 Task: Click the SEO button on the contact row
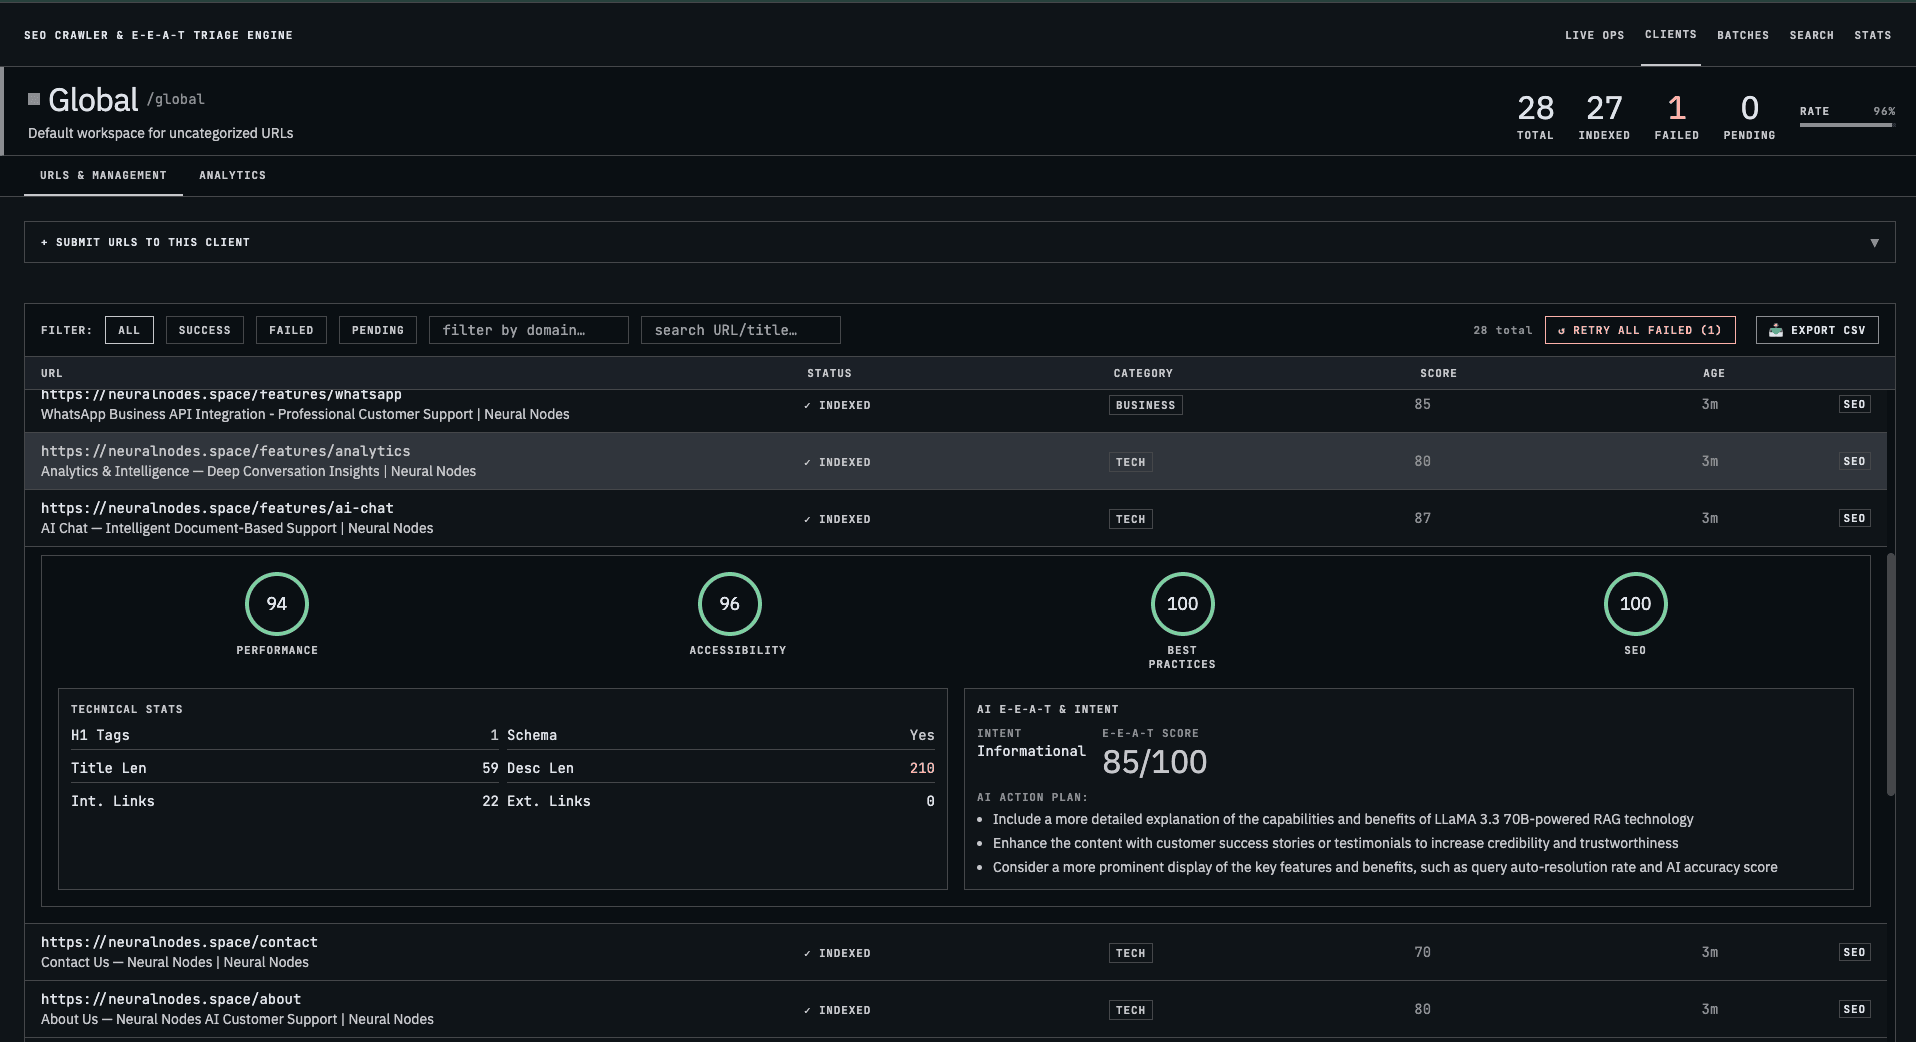[x=1854, y=952]
